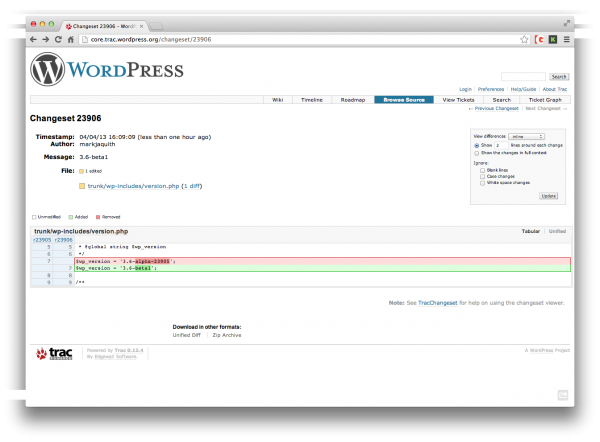Select the Show lines around each change radio
600x442 pixels.
(476, 146)
